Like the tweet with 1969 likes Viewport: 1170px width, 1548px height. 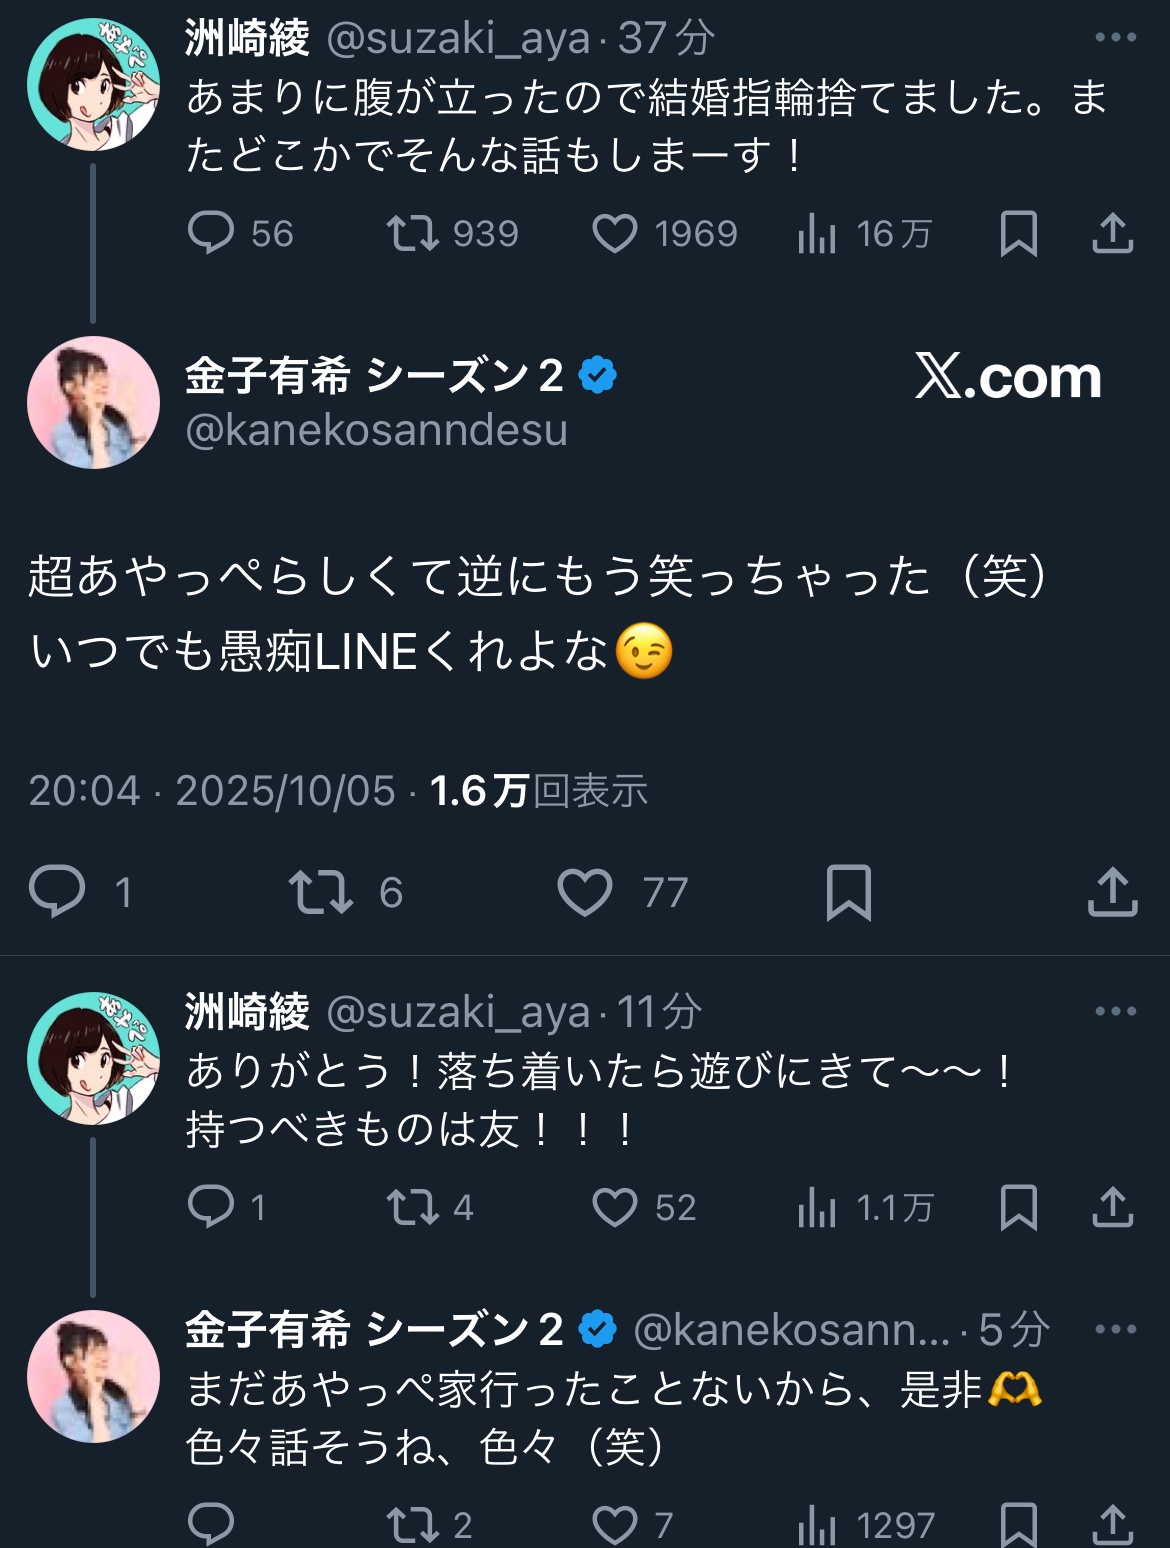615,233
